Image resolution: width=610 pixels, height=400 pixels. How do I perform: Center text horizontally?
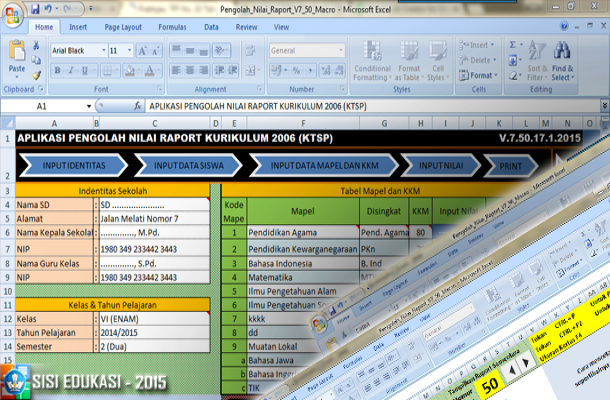(x=190, y=70)
